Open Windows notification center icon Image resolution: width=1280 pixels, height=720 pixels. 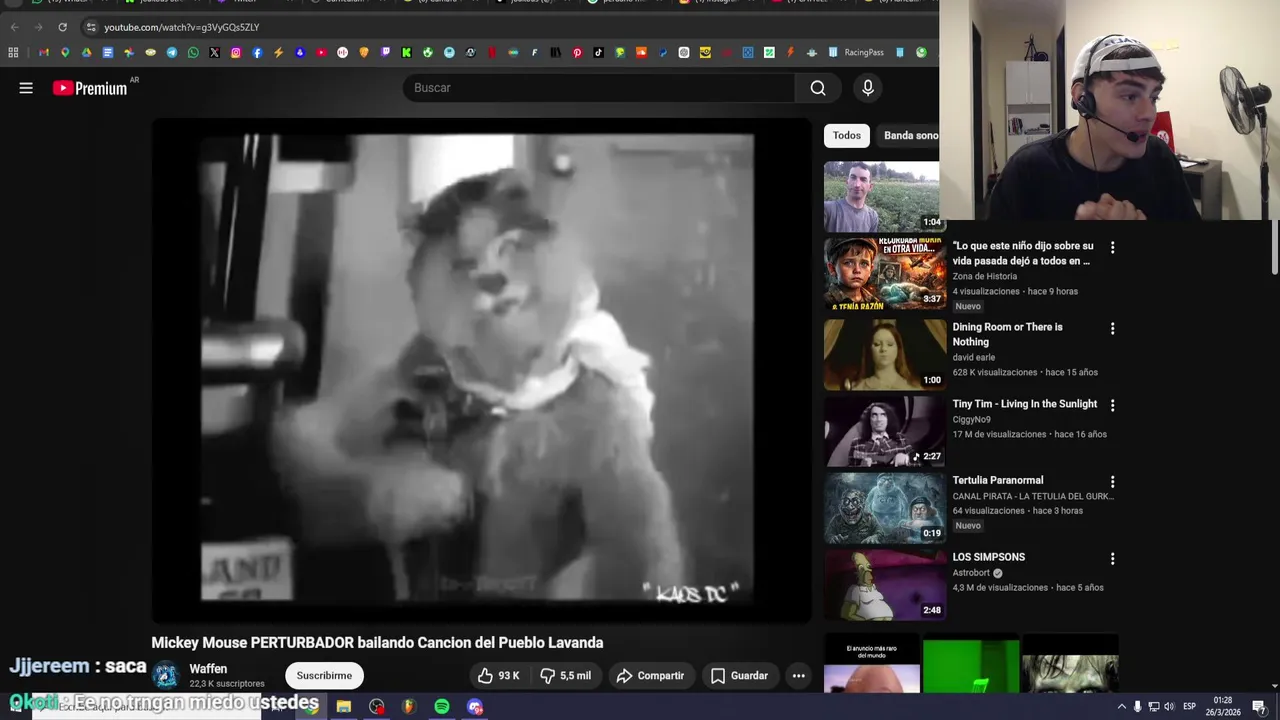[1259, 707]
